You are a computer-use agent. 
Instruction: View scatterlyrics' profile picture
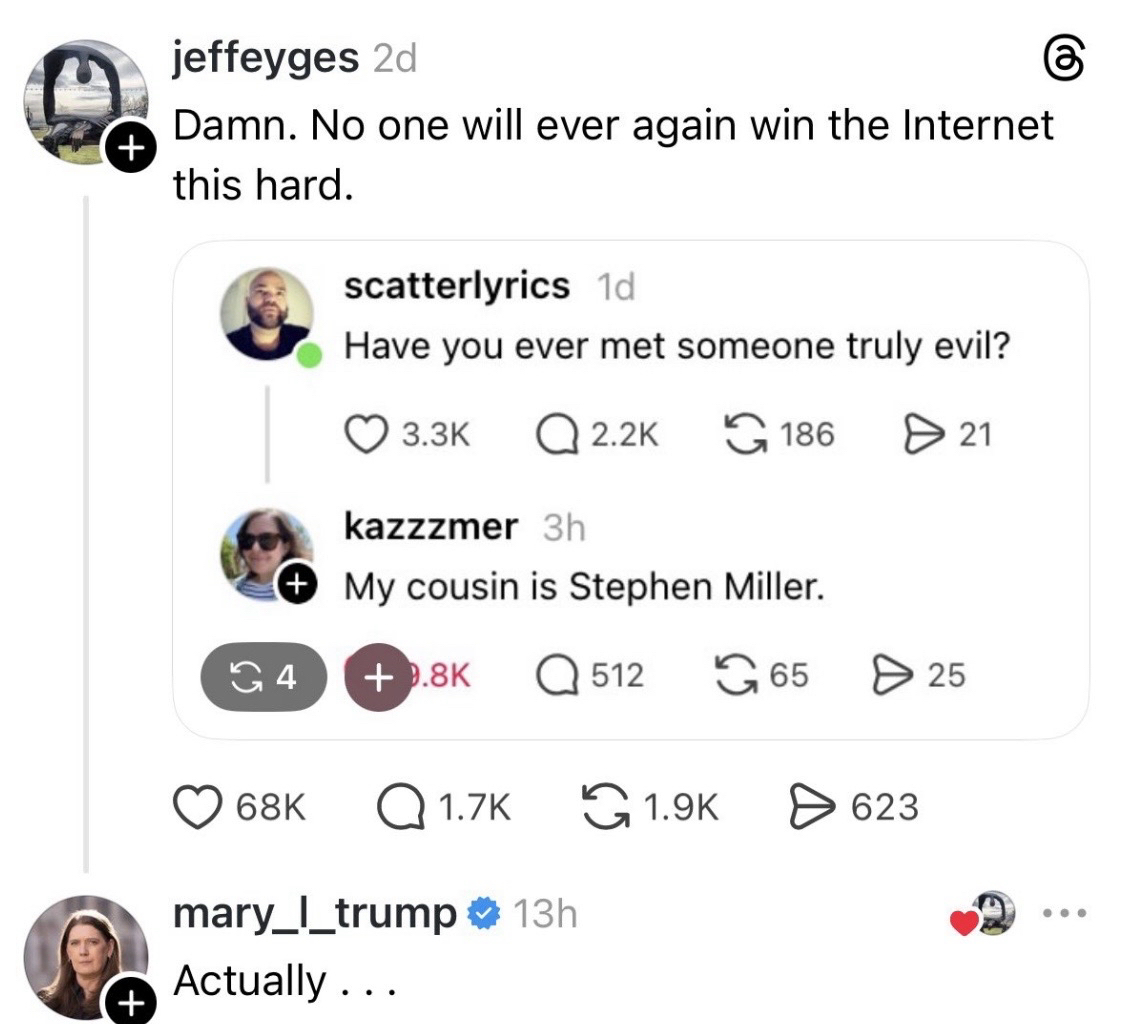[266, 313]
